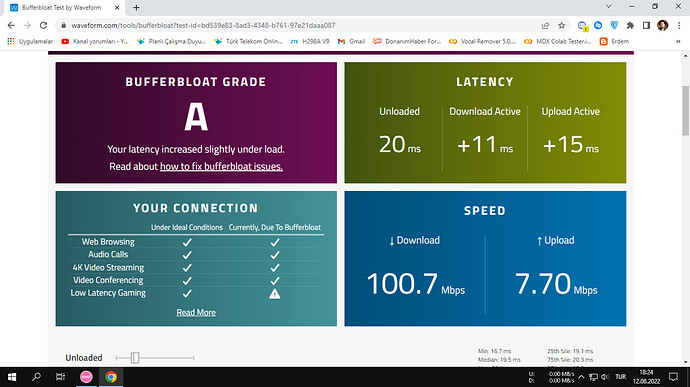This screenshot has height=387, width=690.
Task: Open Windows Task View in taskbar
Action: [60, 377]
